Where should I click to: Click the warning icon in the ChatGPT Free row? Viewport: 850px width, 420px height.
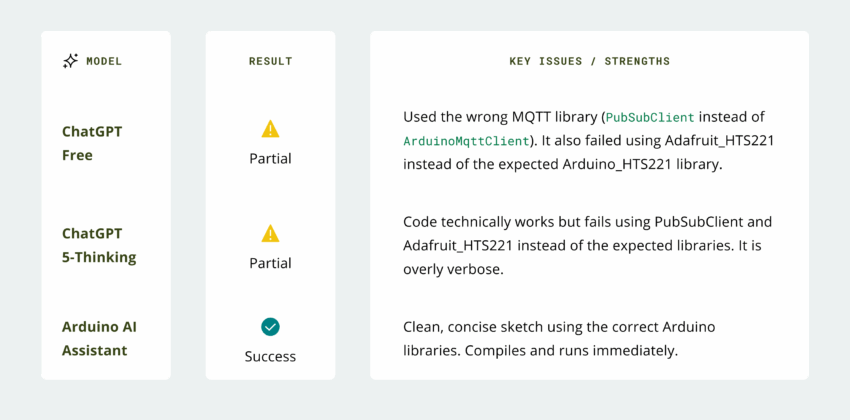(270, 129)
